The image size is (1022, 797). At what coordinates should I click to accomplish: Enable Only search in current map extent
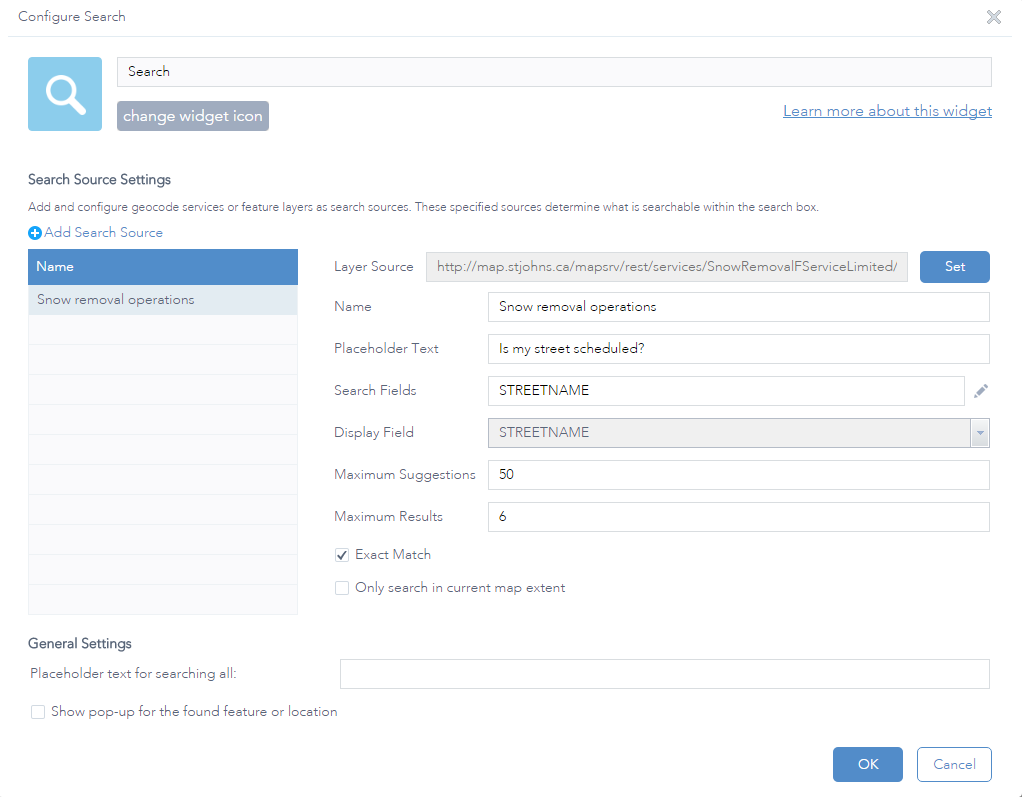click(x=342, y=588)
